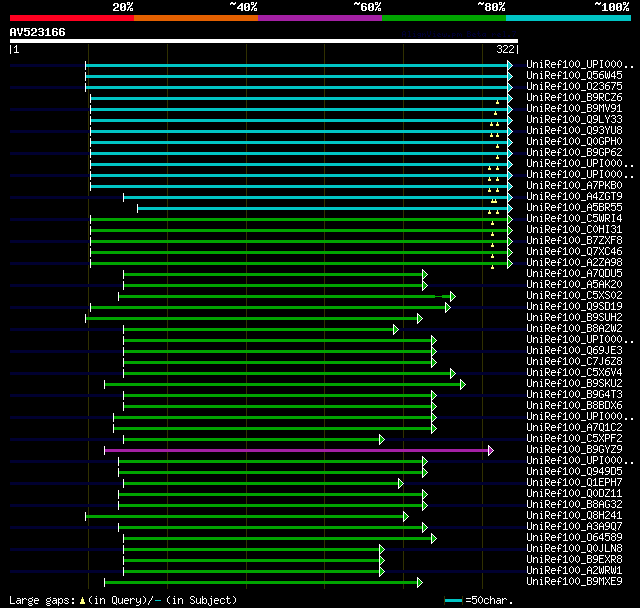
Task: Select the UniRef100_C5X6V4 label
Action: click(x=574, y=373)
